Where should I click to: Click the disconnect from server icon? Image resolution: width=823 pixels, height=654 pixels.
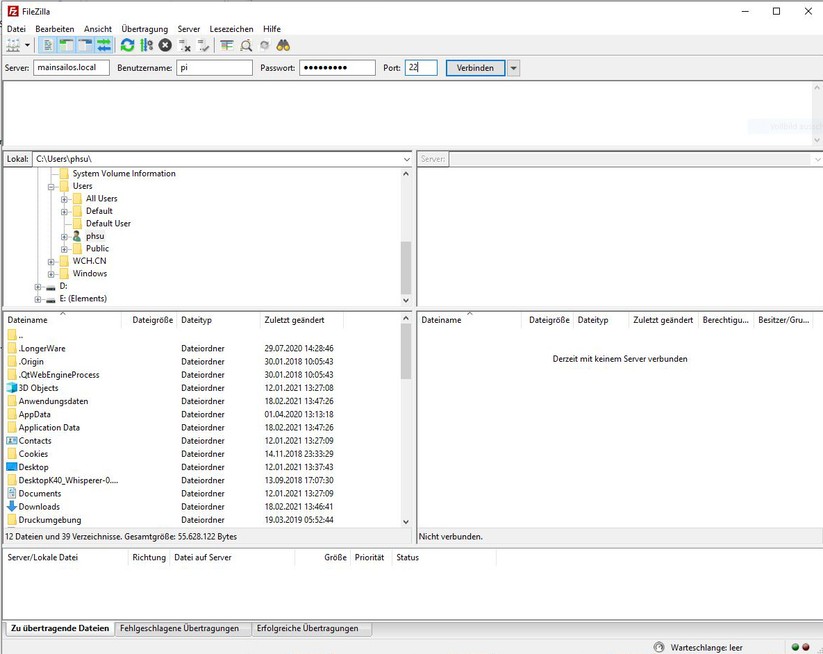(185, 45)
